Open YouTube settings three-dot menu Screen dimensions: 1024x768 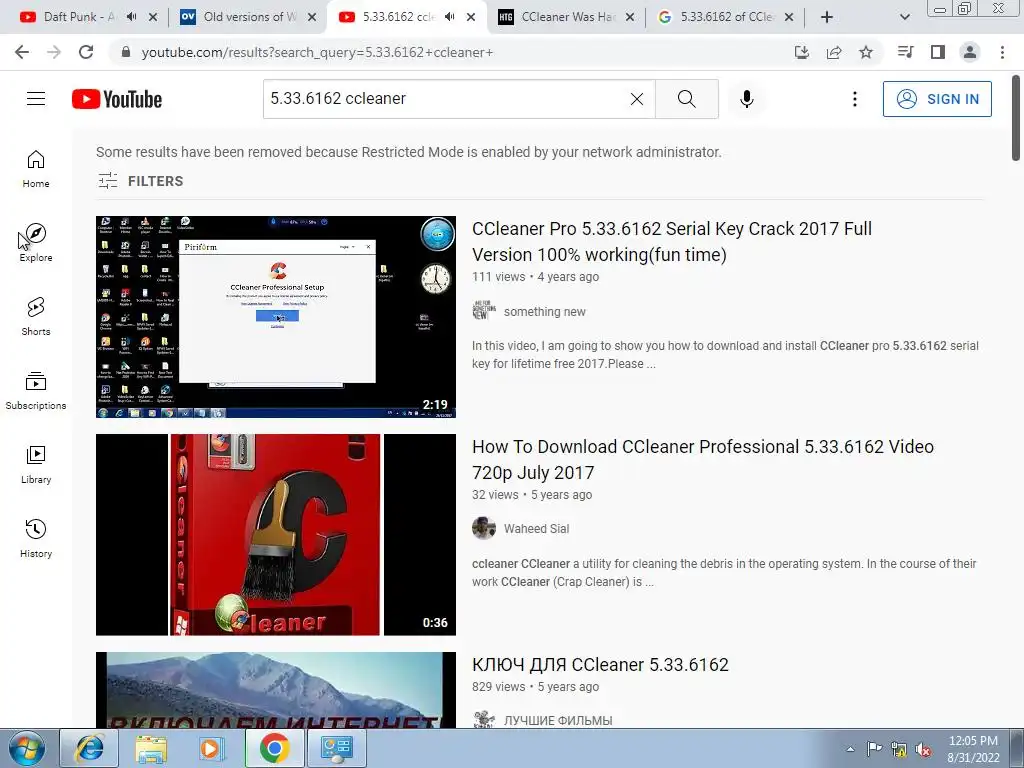[854, 99]
